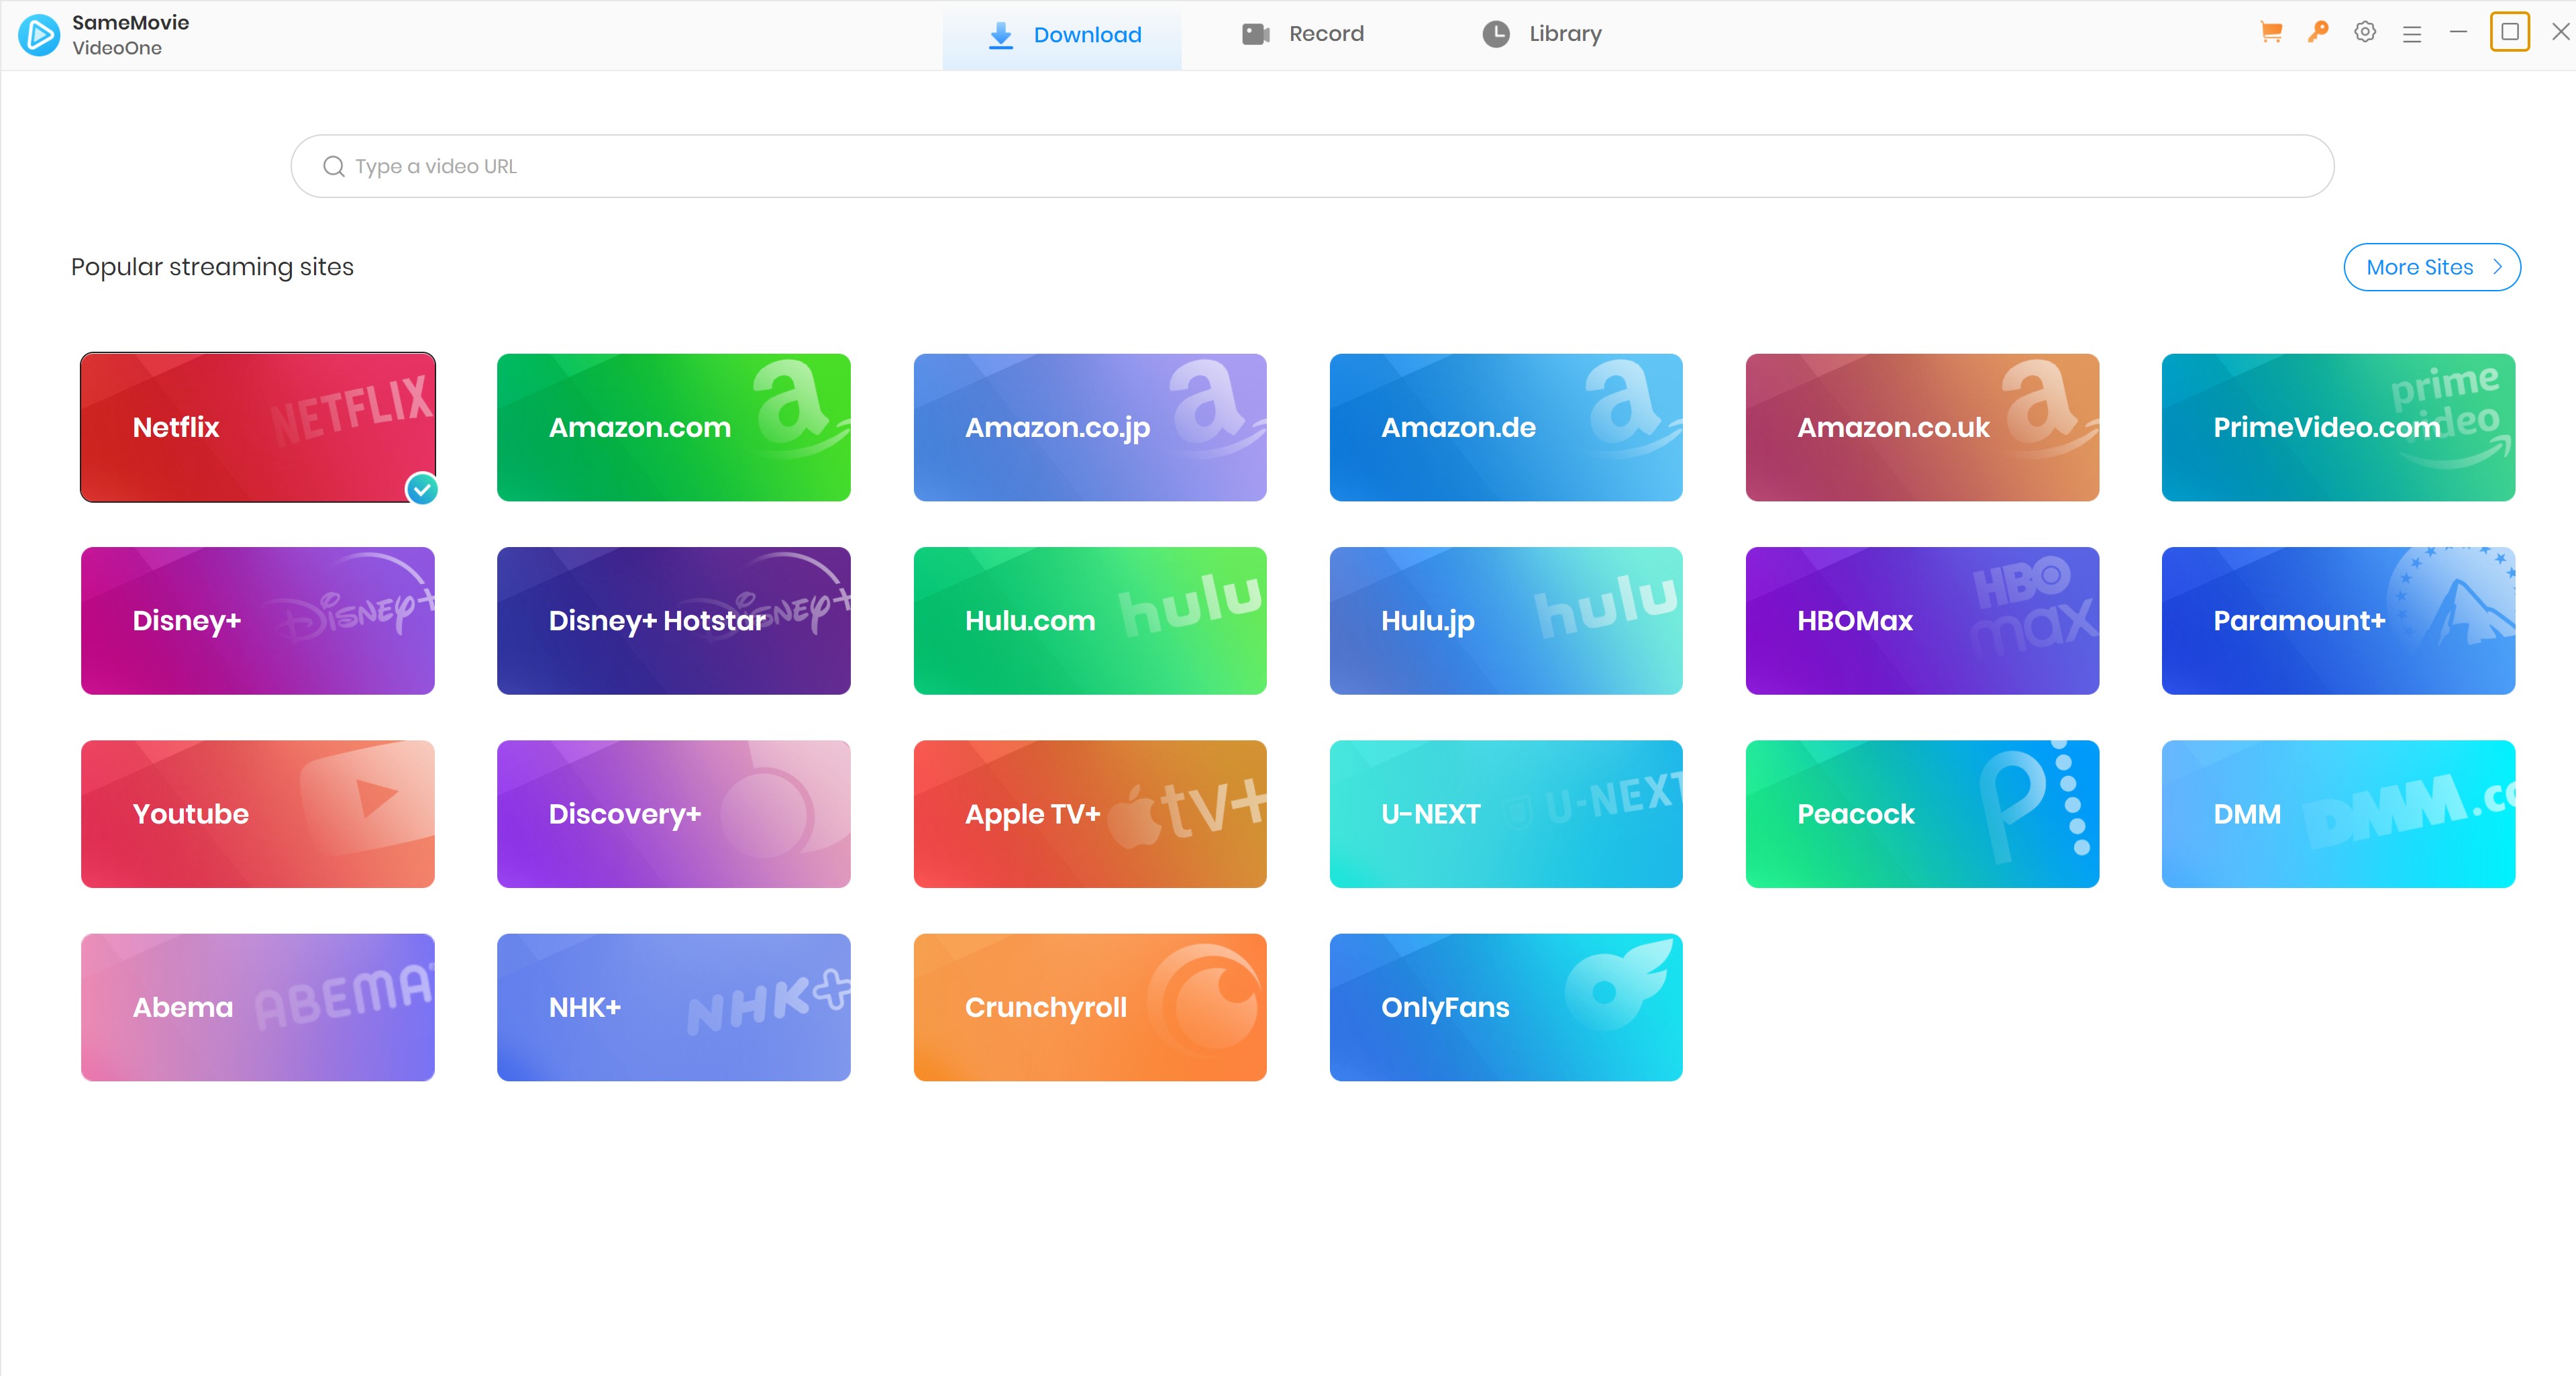Click the orange key registration icon

pyautogui.click(x=2318, y=33)
